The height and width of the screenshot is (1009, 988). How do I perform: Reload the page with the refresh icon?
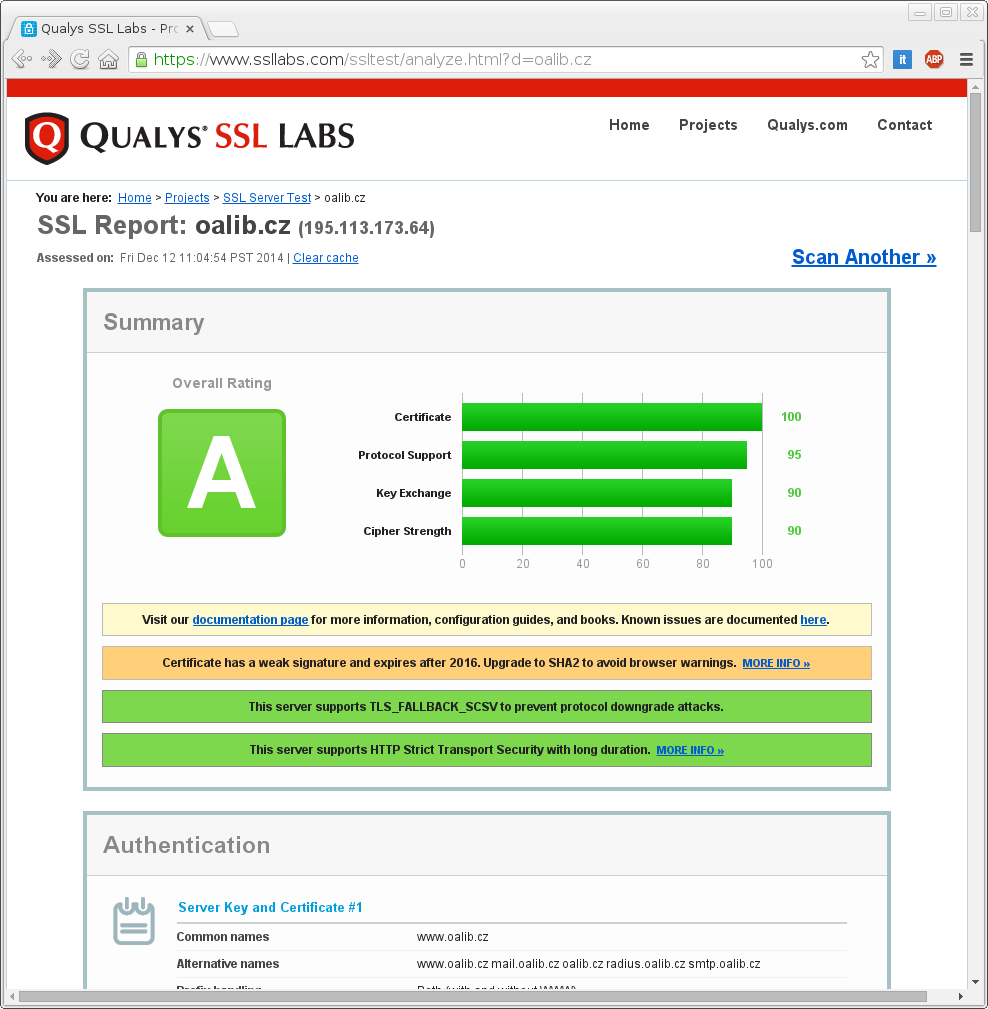(x=80, y=59)
